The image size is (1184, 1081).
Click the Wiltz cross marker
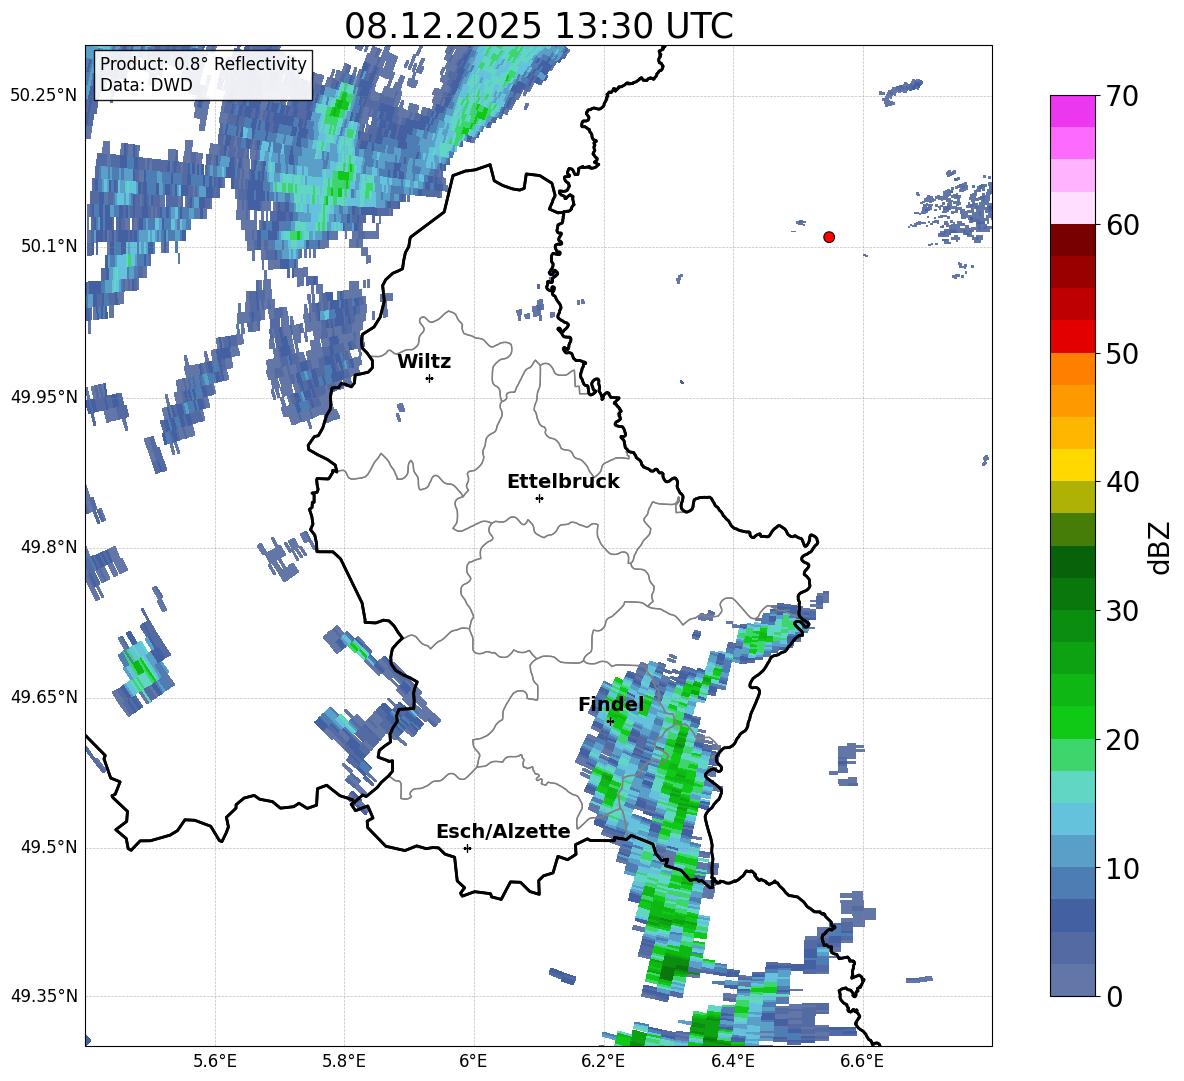[430, 378]
